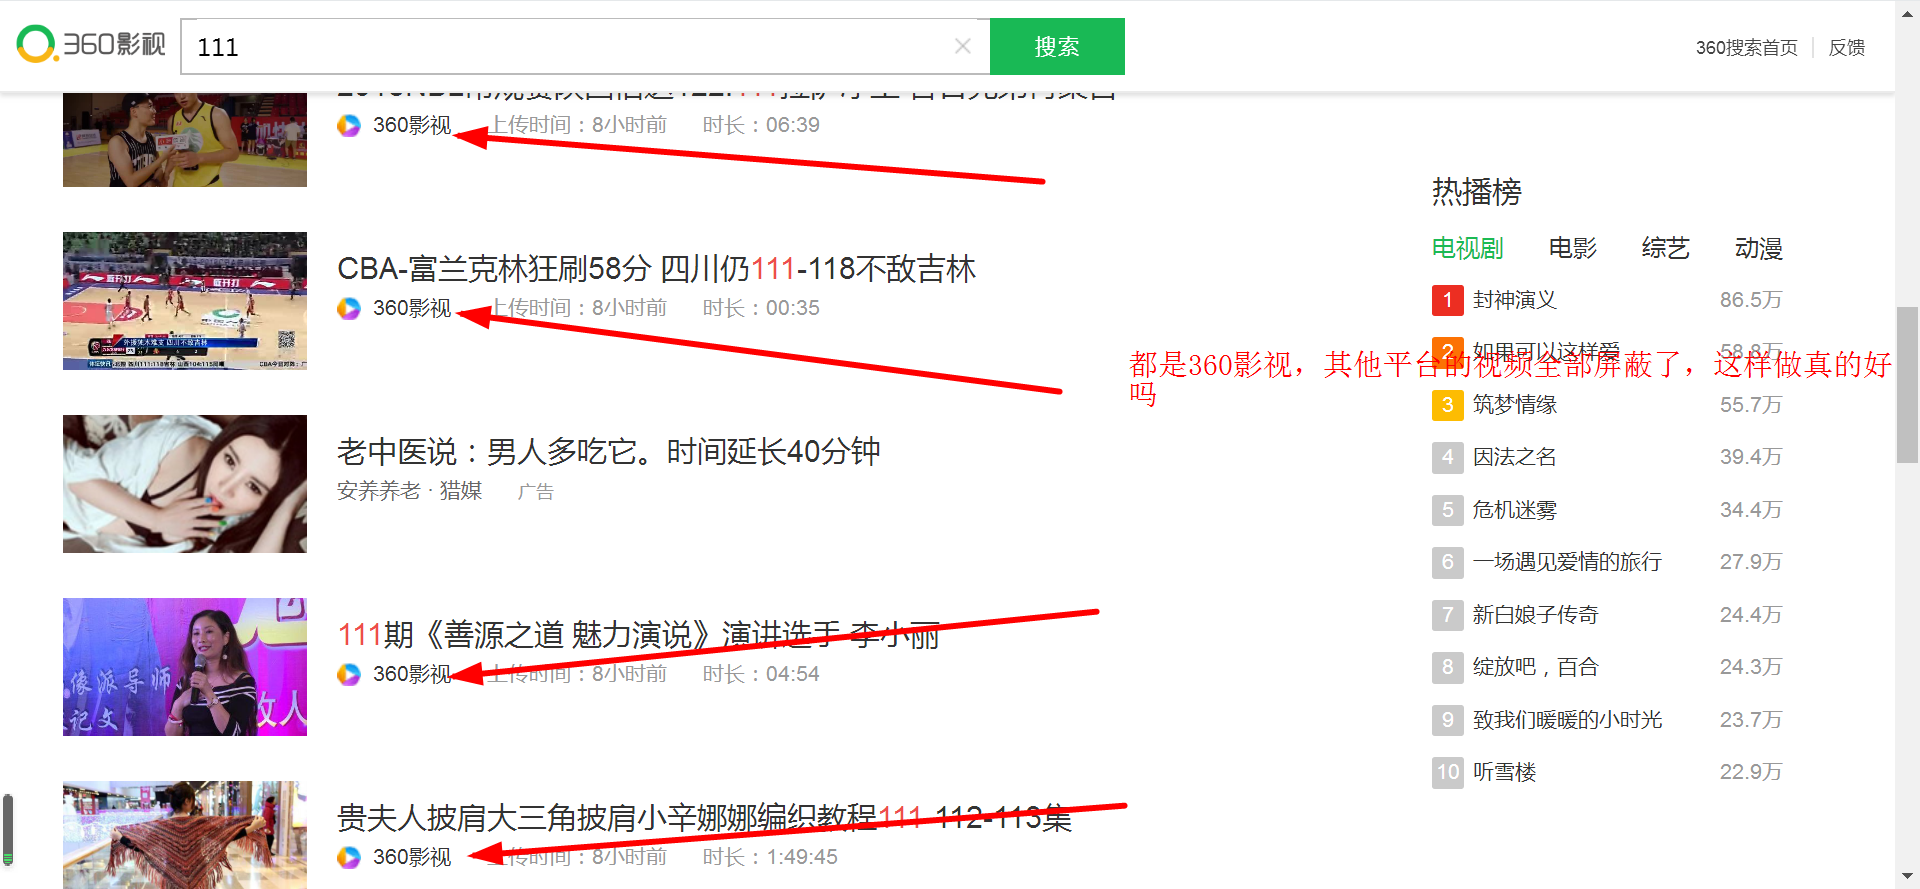1920x889 pixels.
Task: Click the page scrollbar down arrow
Action: (x=1908, y=877)
